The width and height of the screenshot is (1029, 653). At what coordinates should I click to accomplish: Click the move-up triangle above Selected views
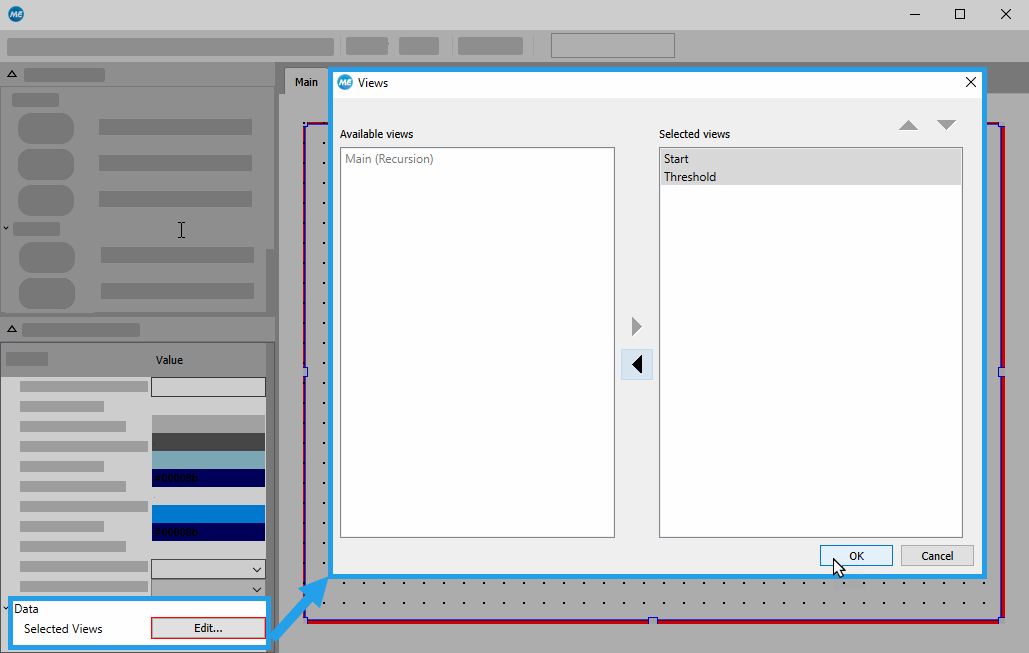[908, 125]
